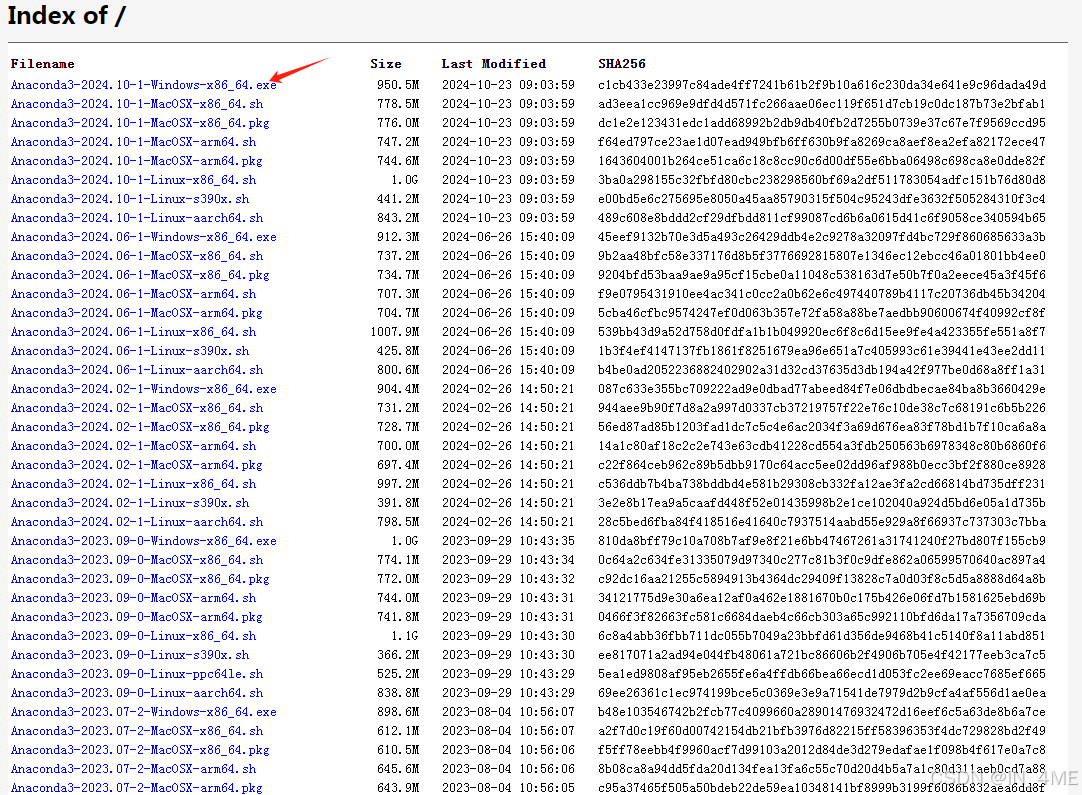Open Anaconda3-2024.02-1-Linux-x86_64.sh link
Image resolution: width=1082 pixels, height=795 pixels.
coord(133,484)
